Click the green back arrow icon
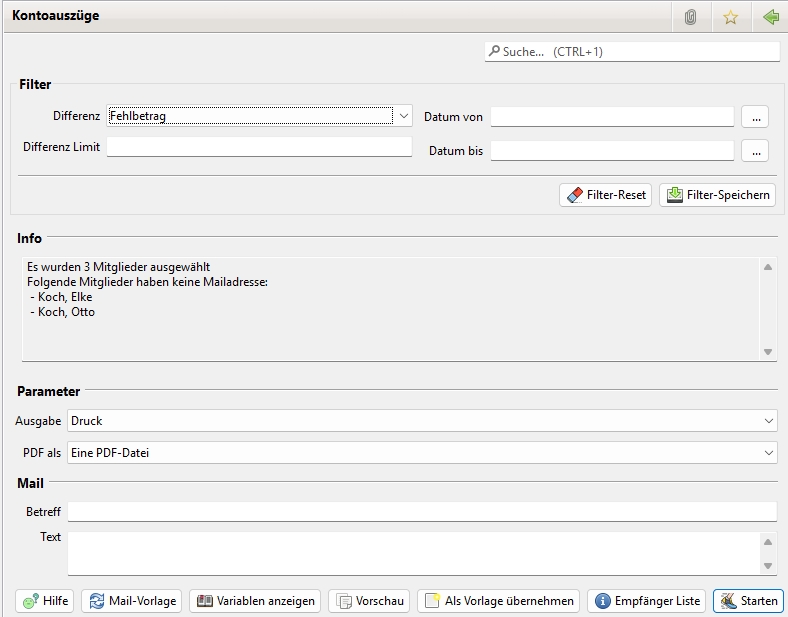The image size is (788, 617). [x=770, y=17]
